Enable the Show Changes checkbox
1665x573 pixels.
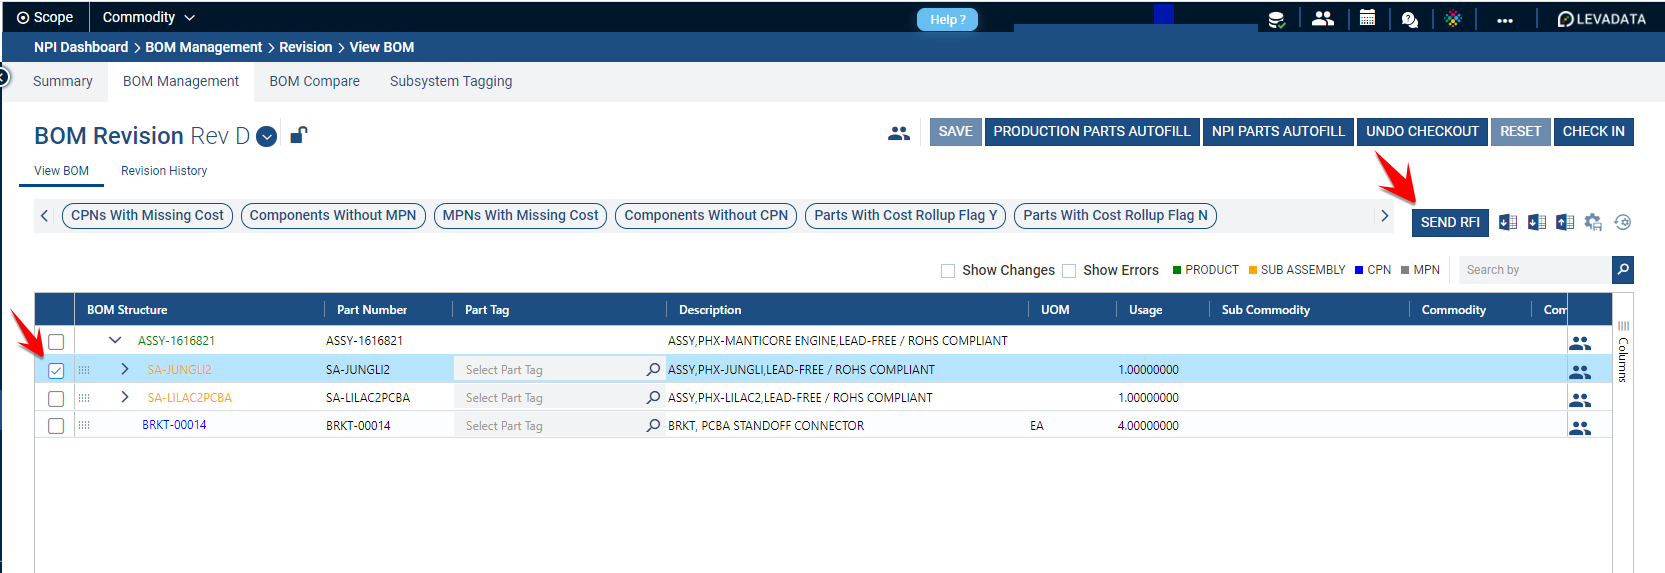pos(948,270)
